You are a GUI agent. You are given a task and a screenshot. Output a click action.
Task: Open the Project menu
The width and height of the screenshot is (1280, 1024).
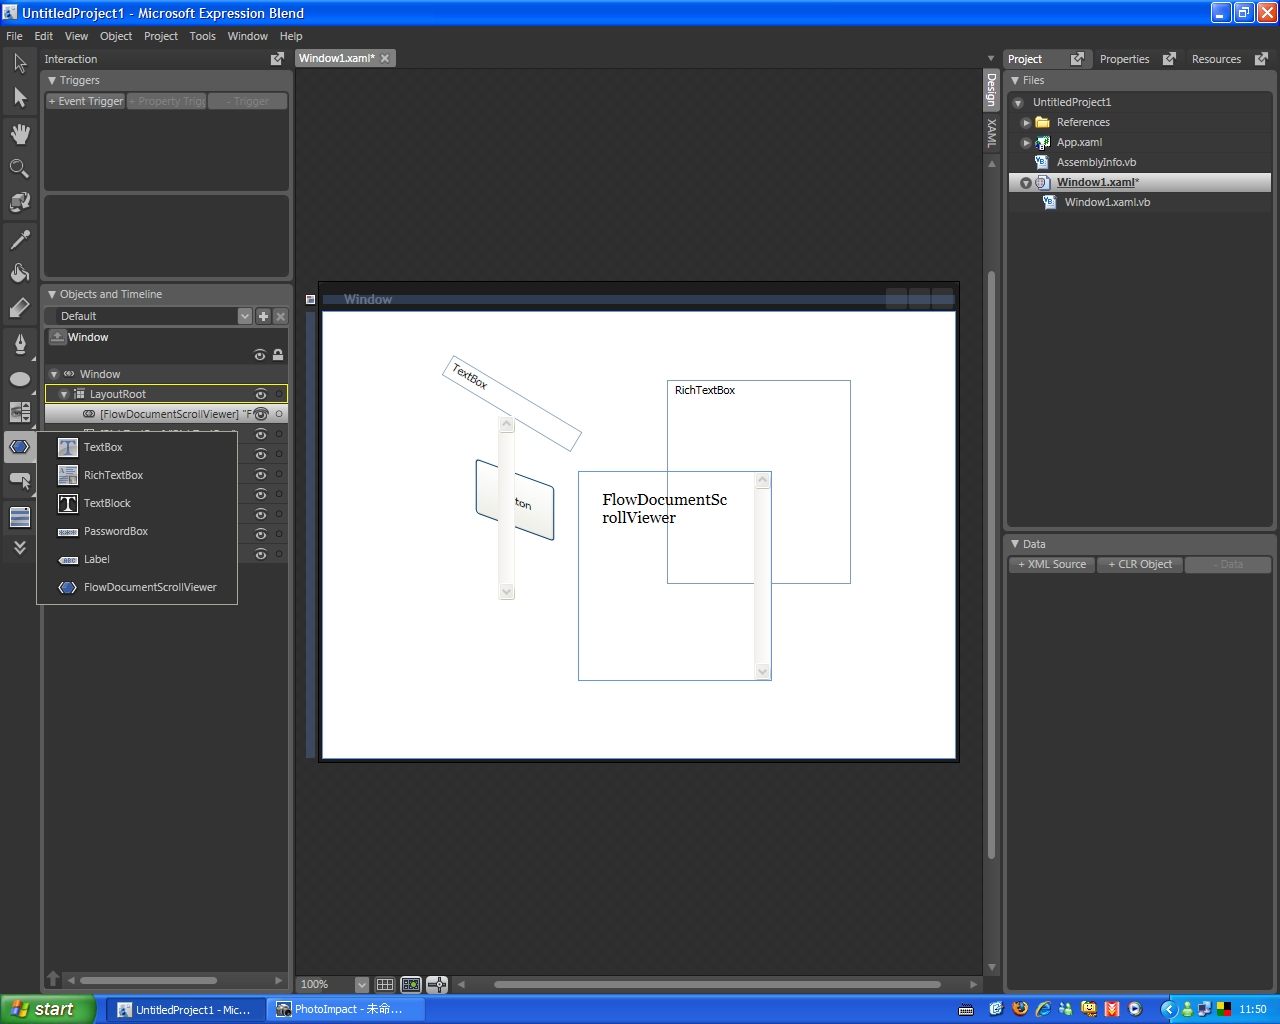click(160, 36)
